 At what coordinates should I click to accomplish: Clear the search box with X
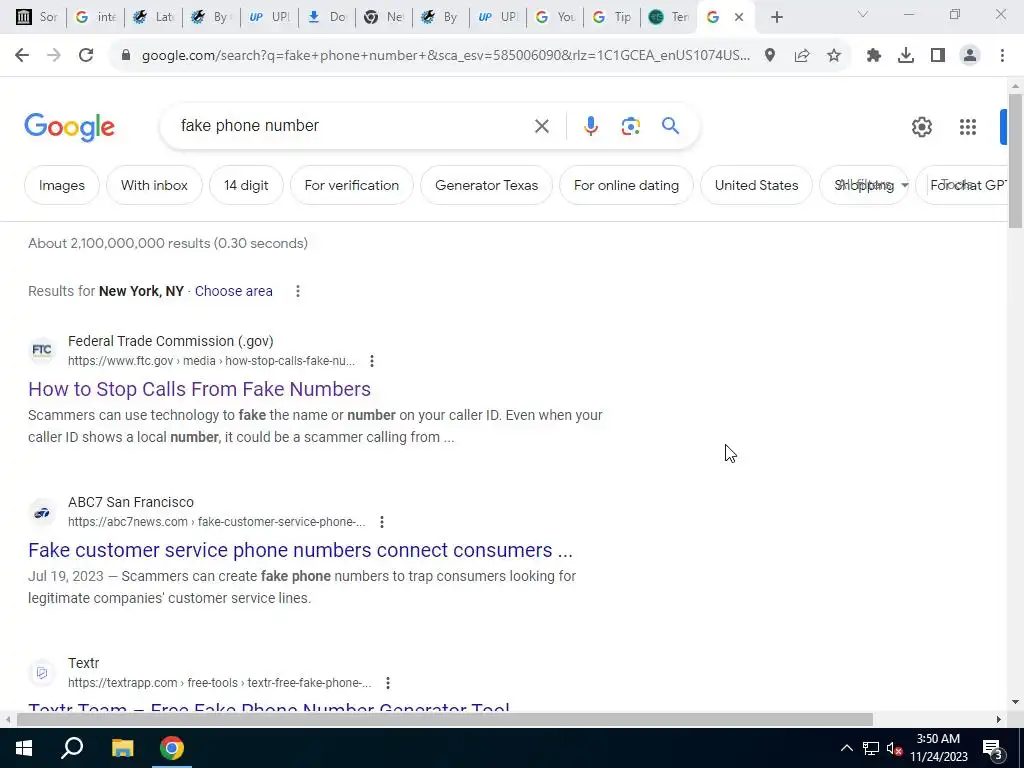(541, 126)
